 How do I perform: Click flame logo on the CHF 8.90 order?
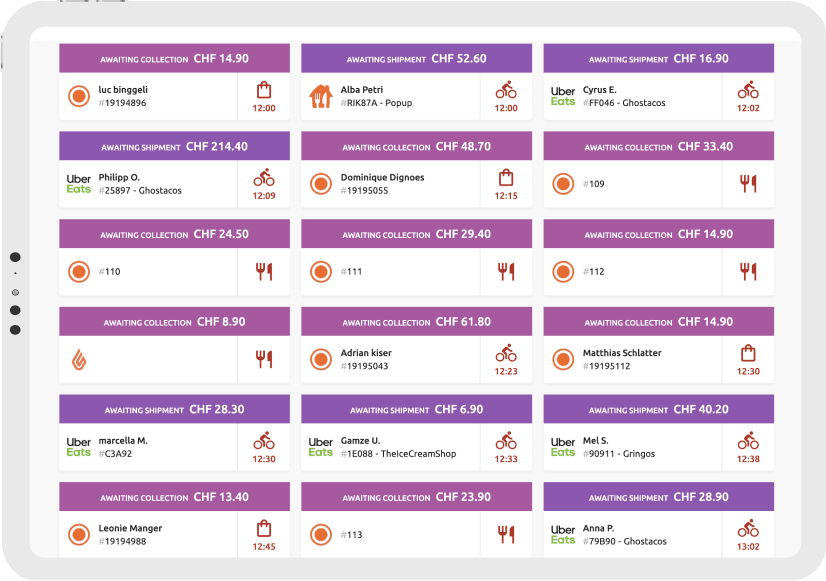click(x=78, y=359)
